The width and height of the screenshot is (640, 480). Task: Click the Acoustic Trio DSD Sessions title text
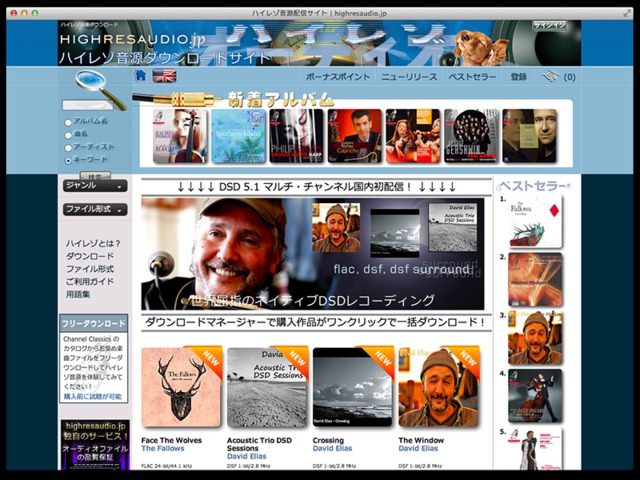pos(259,444)
